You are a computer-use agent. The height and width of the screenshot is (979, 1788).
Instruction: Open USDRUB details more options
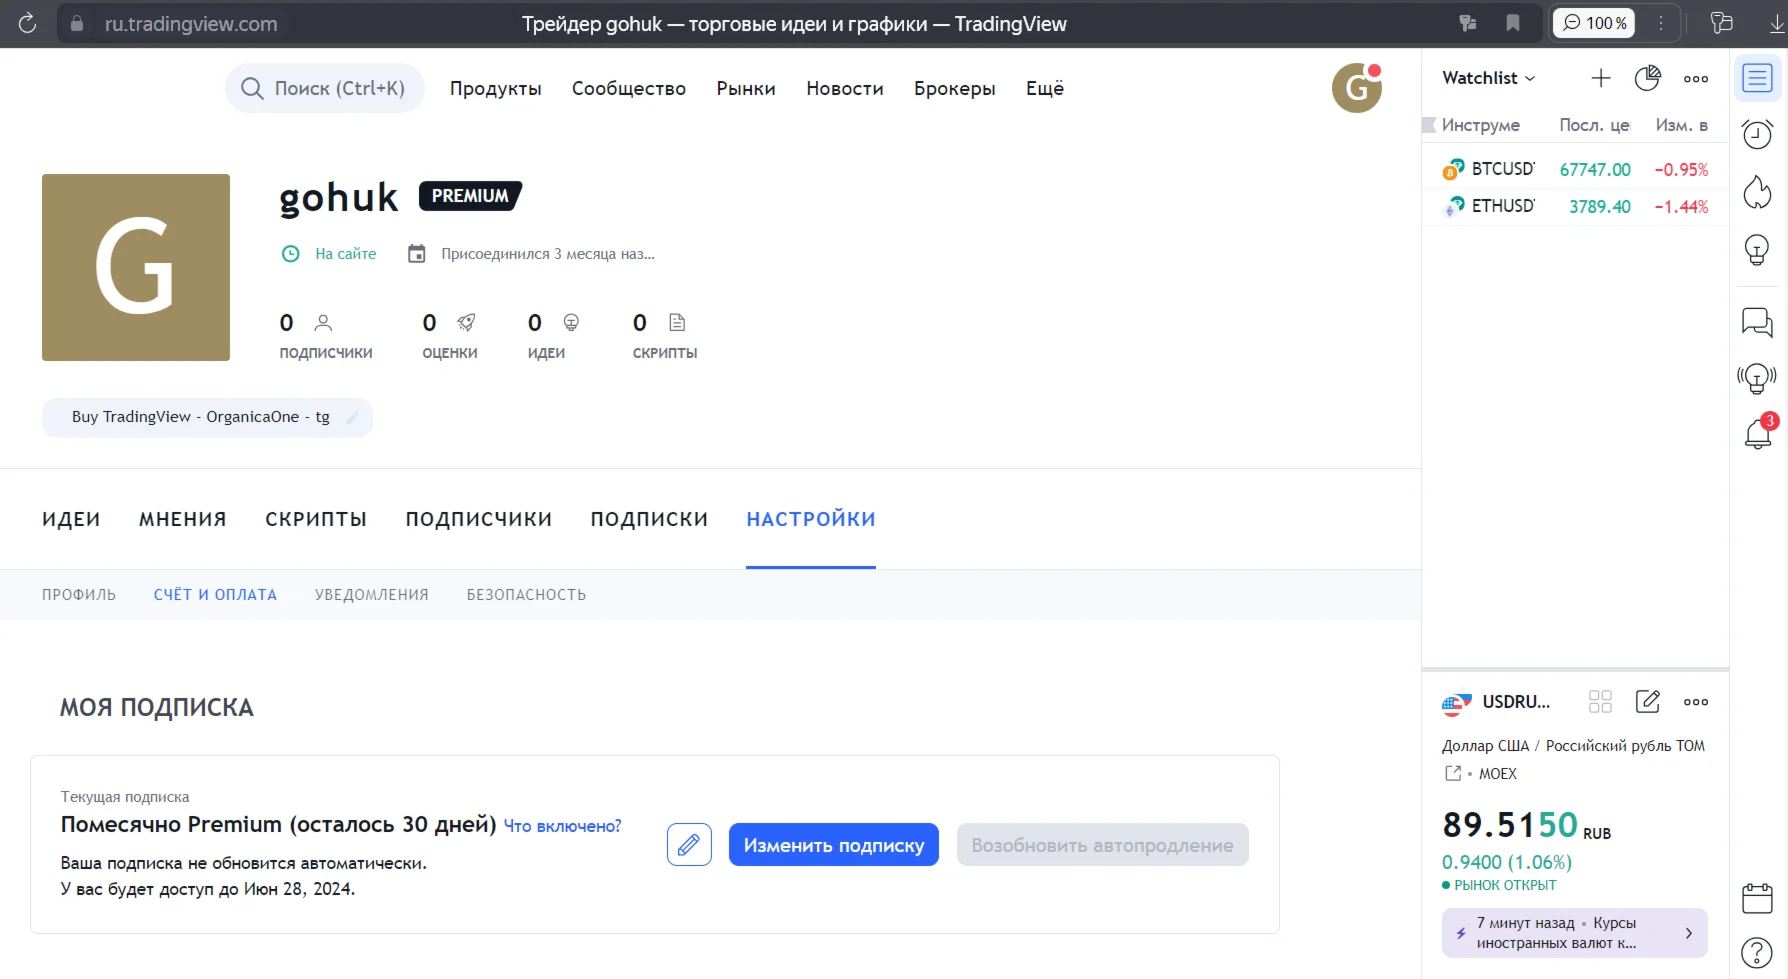click(1696, 702)
